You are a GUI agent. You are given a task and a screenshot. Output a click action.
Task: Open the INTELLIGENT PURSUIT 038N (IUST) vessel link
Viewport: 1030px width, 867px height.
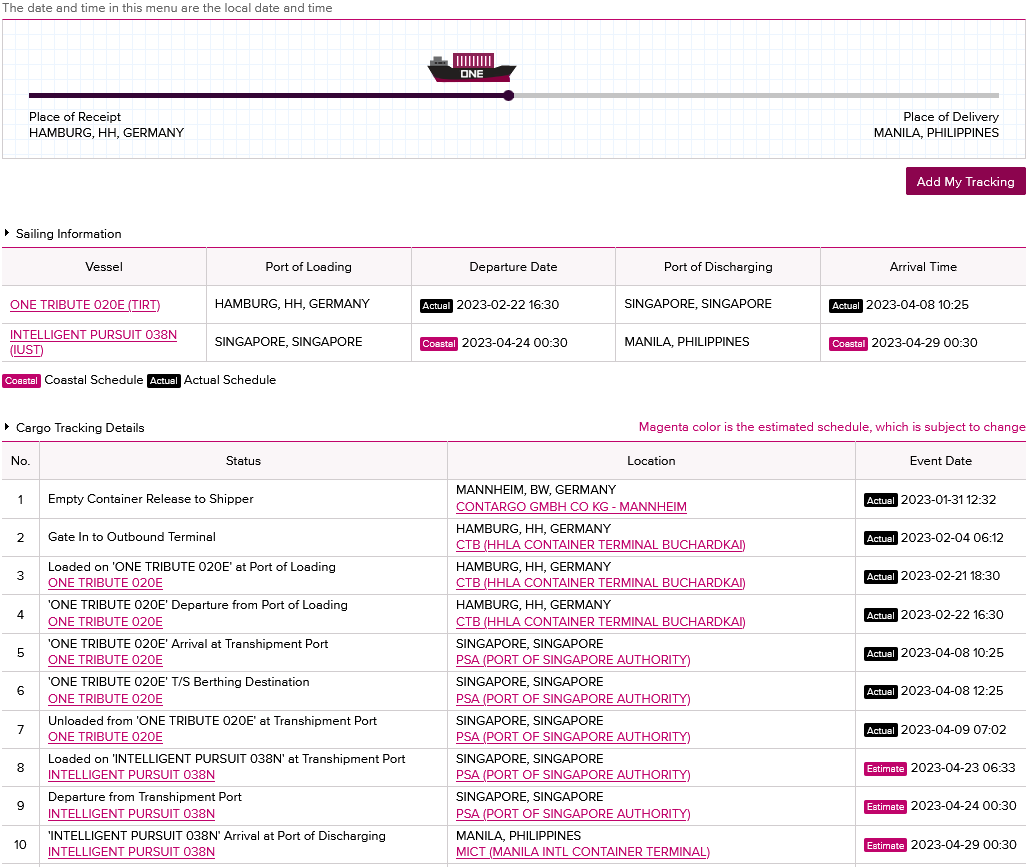[93, 342]
